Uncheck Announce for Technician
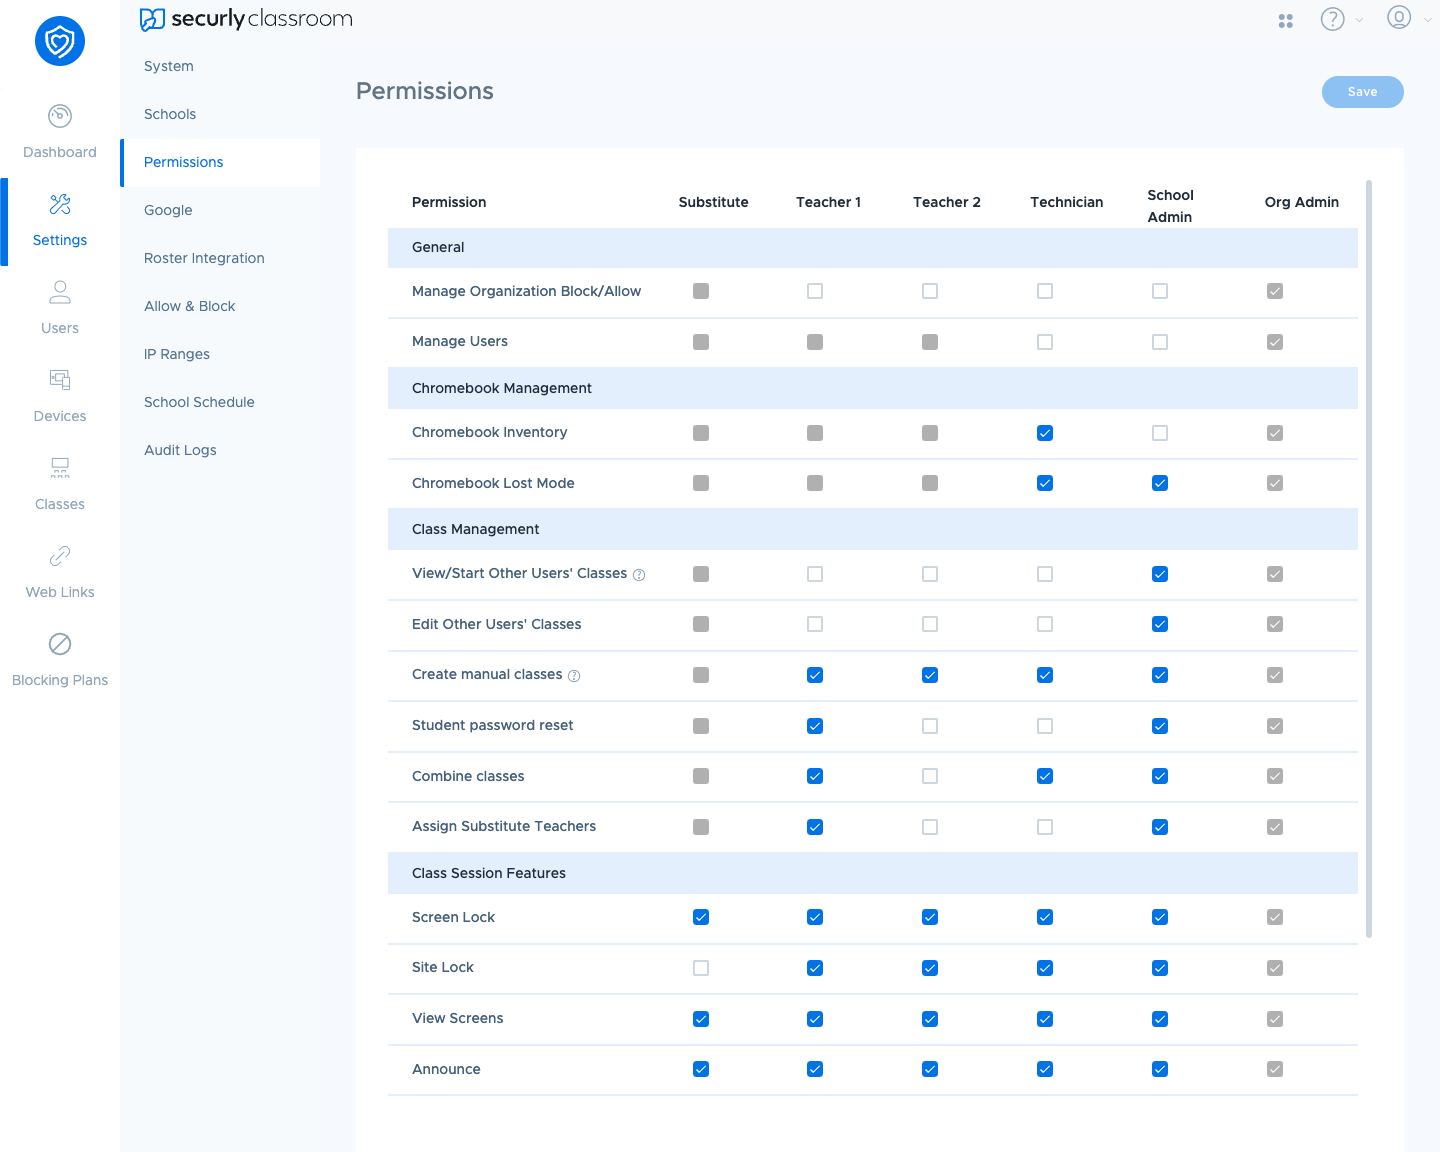 point(1045,1069)
